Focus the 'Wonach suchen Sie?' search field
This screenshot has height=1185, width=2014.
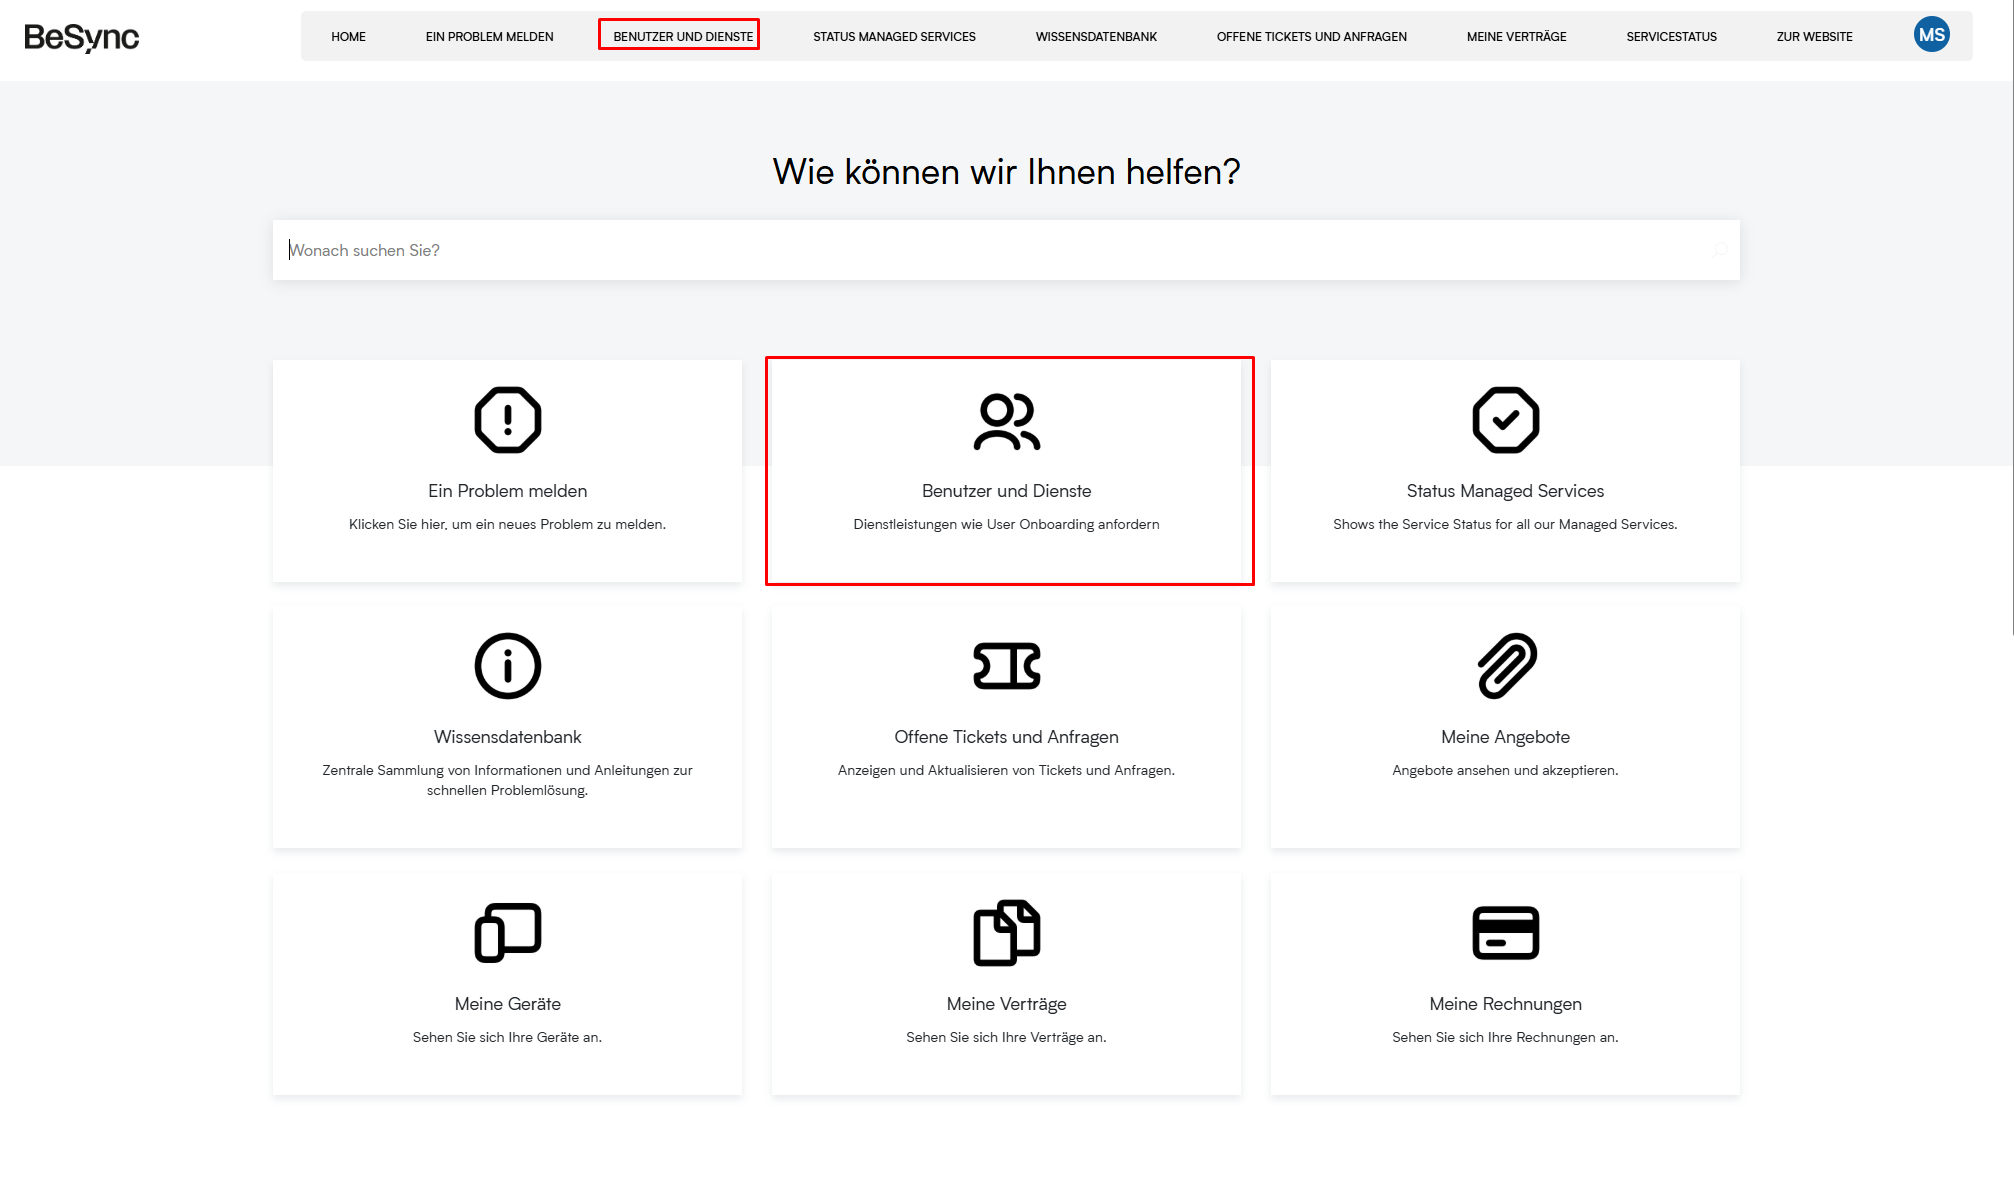pos(990,250)
